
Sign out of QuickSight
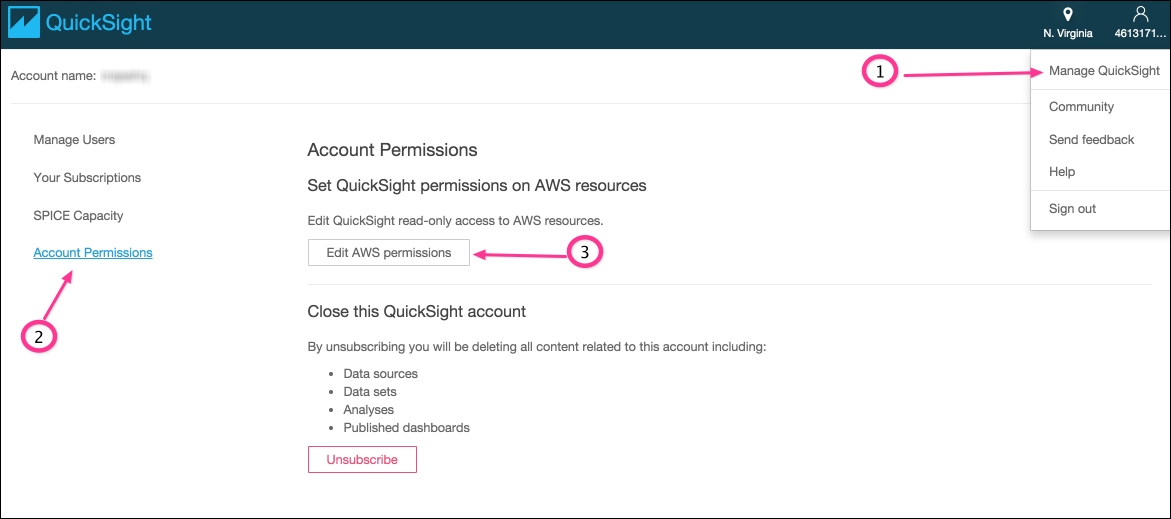coord(1072,209)
